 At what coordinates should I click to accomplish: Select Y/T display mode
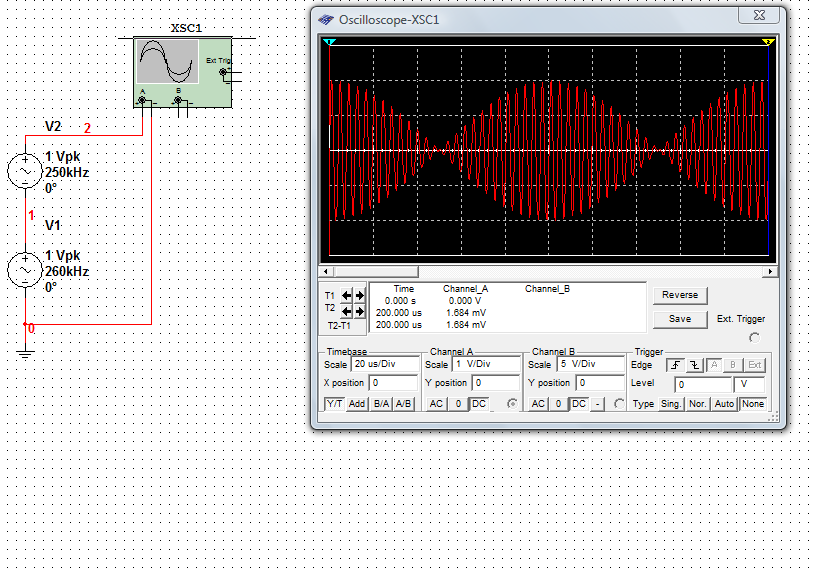click(334, 404)
